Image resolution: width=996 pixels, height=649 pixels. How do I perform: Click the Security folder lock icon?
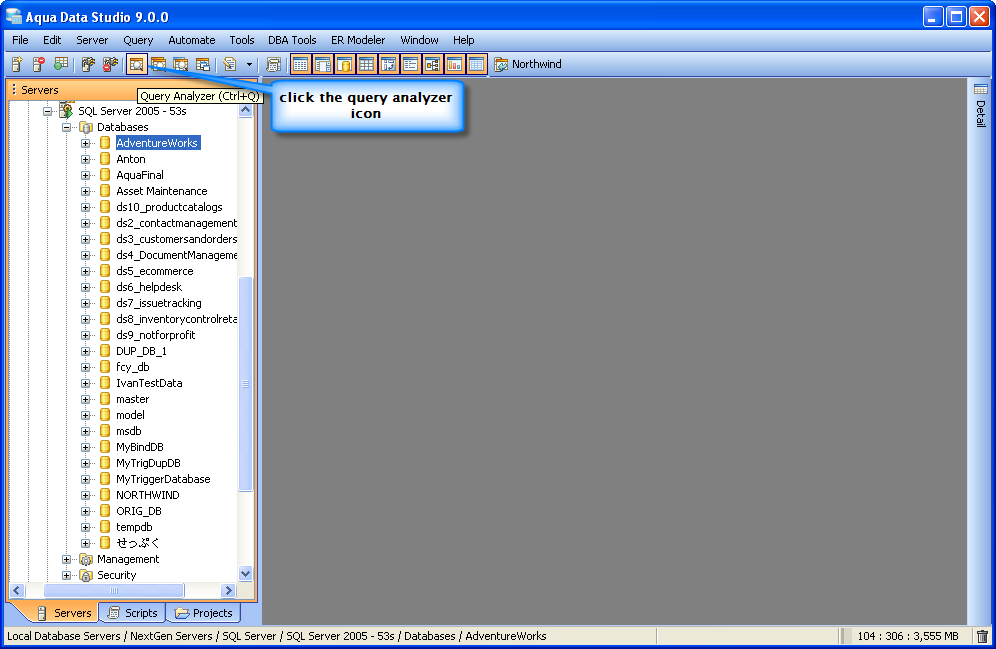(86, 575)
